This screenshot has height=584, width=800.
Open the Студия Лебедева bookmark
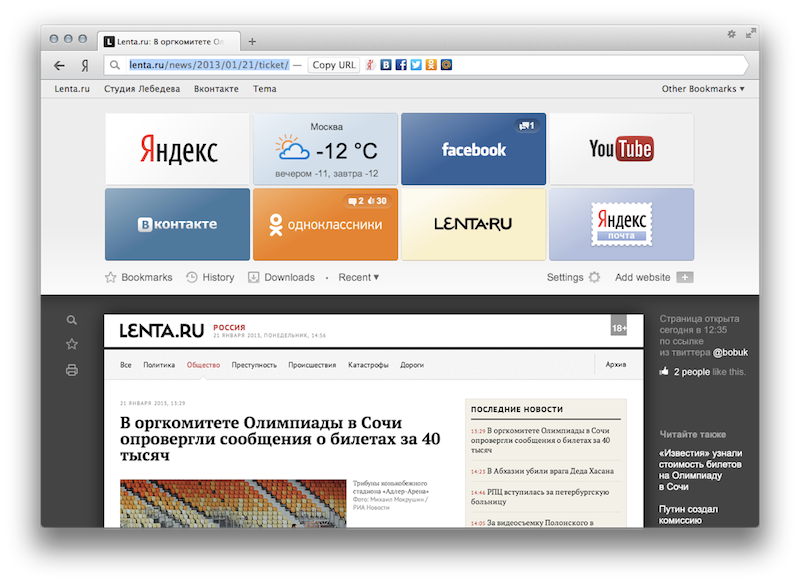[142, 89]
